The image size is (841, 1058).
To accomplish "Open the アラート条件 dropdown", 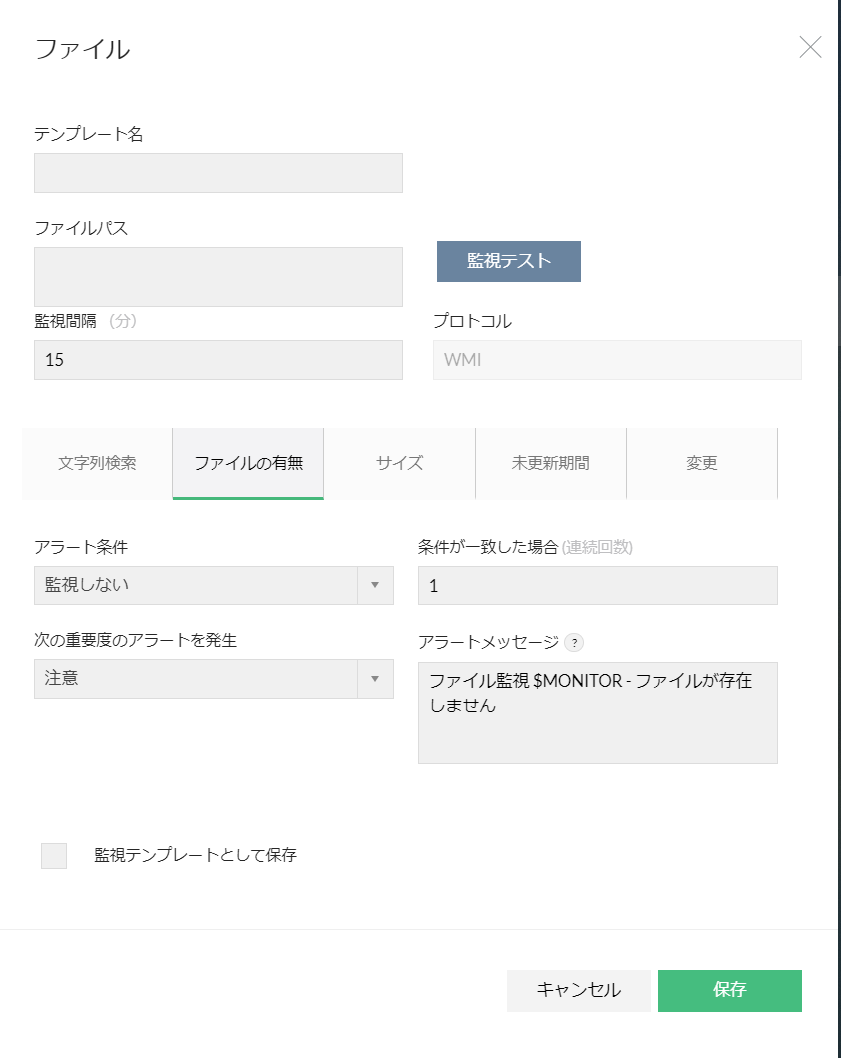I will coord(214,586).
